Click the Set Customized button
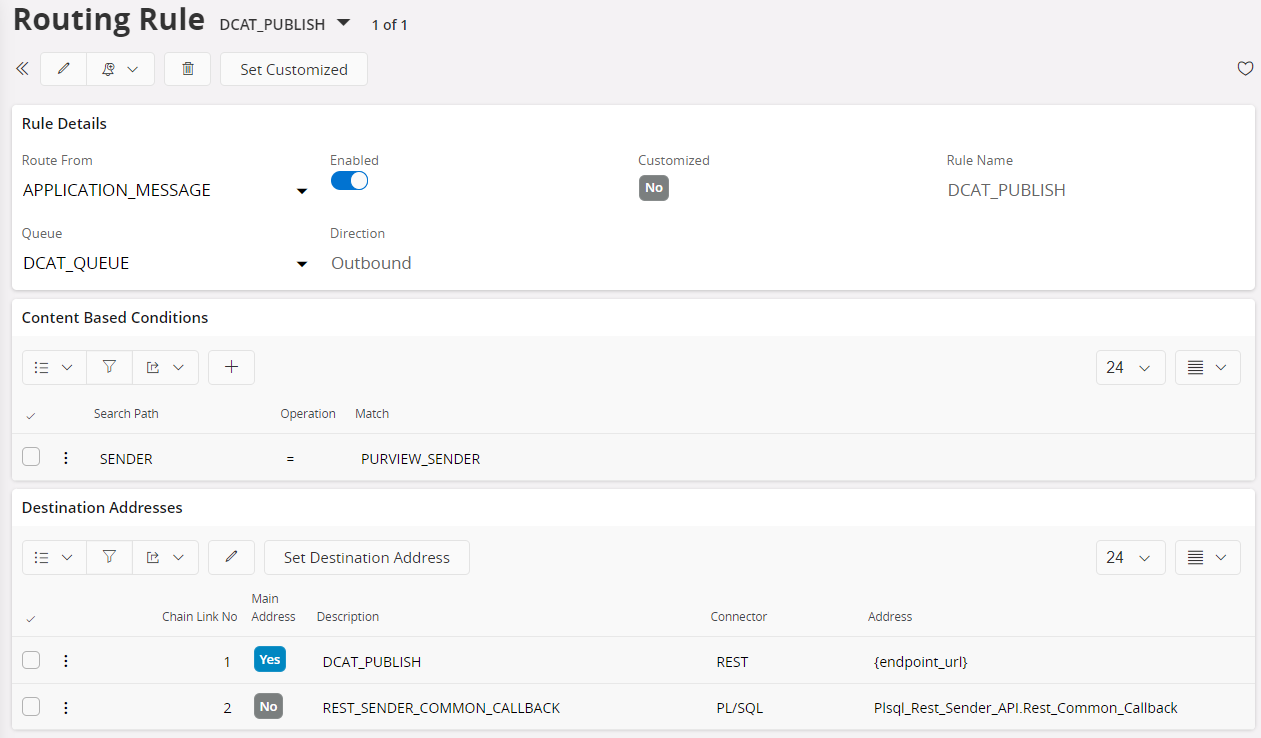Viewport: 1261px width, 738px height. (294, 69)
